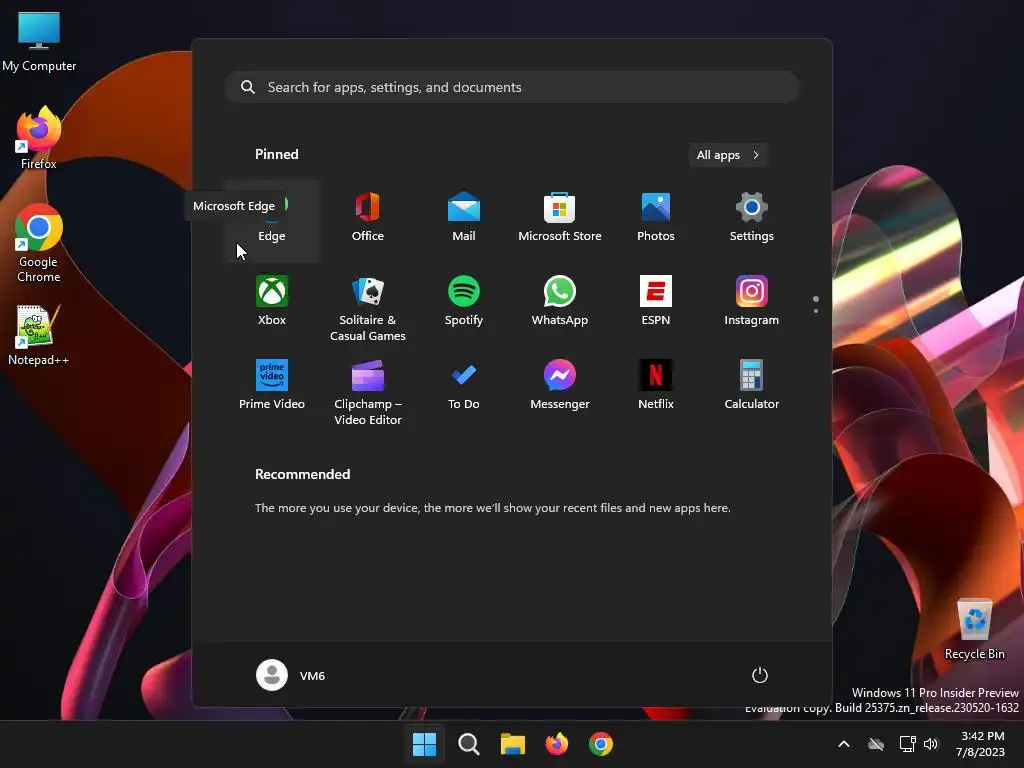Viewport: 1024px width, 768px height.
Task: Click the power button in Start menu
Action: click(x=760, y=675)
